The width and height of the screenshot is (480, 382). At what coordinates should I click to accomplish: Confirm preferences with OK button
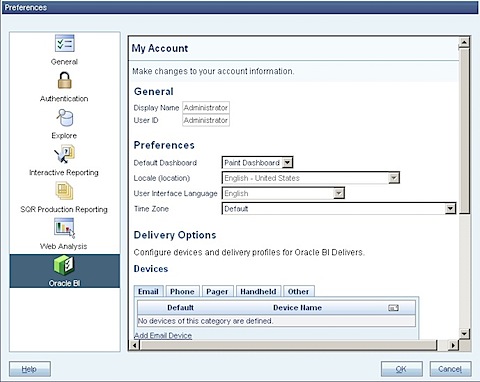(402, 369)
